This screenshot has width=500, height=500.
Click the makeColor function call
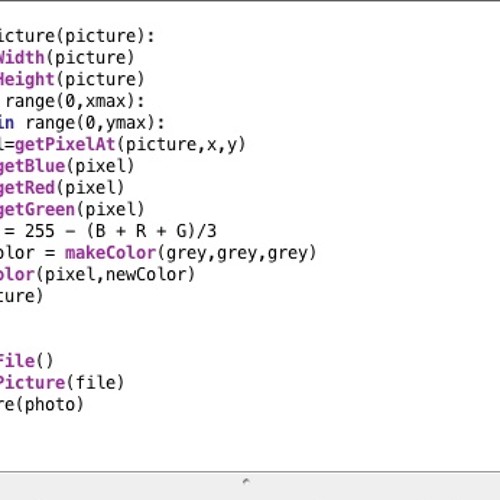point(111,253)
